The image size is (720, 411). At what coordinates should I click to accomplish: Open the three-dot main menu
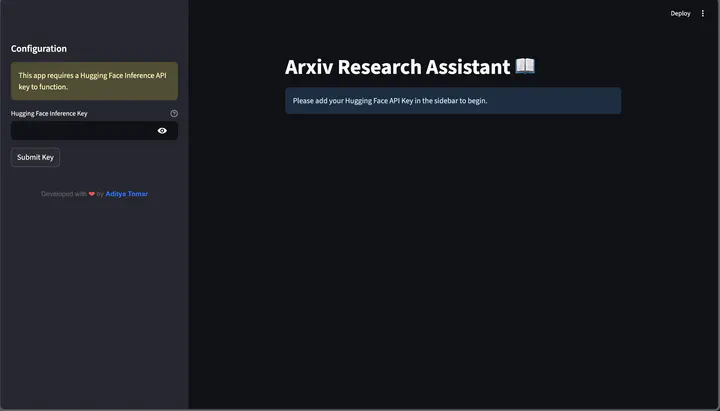[702, 13]
